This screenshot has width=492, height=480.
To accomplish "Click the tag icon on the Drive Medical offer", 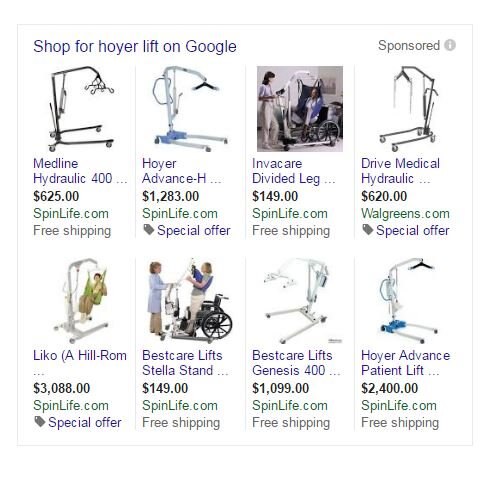I will coord(367,229).
